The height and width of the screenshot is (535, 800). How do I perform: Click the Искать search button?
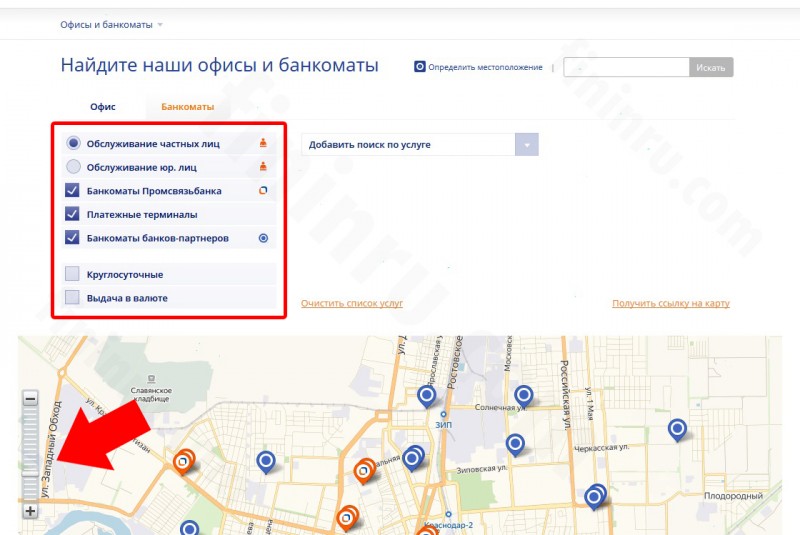(x=711, y=67)
